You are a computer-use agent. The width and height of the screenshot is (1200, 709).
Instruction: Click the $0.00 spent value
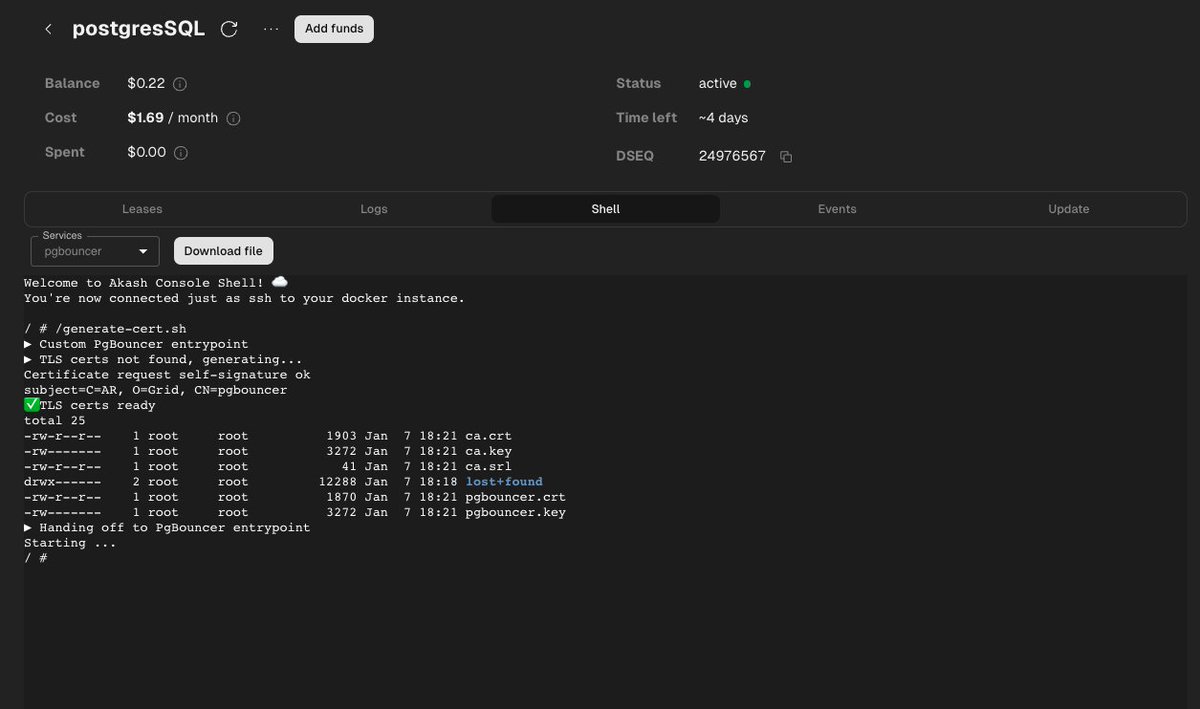[x=147, y=152]
